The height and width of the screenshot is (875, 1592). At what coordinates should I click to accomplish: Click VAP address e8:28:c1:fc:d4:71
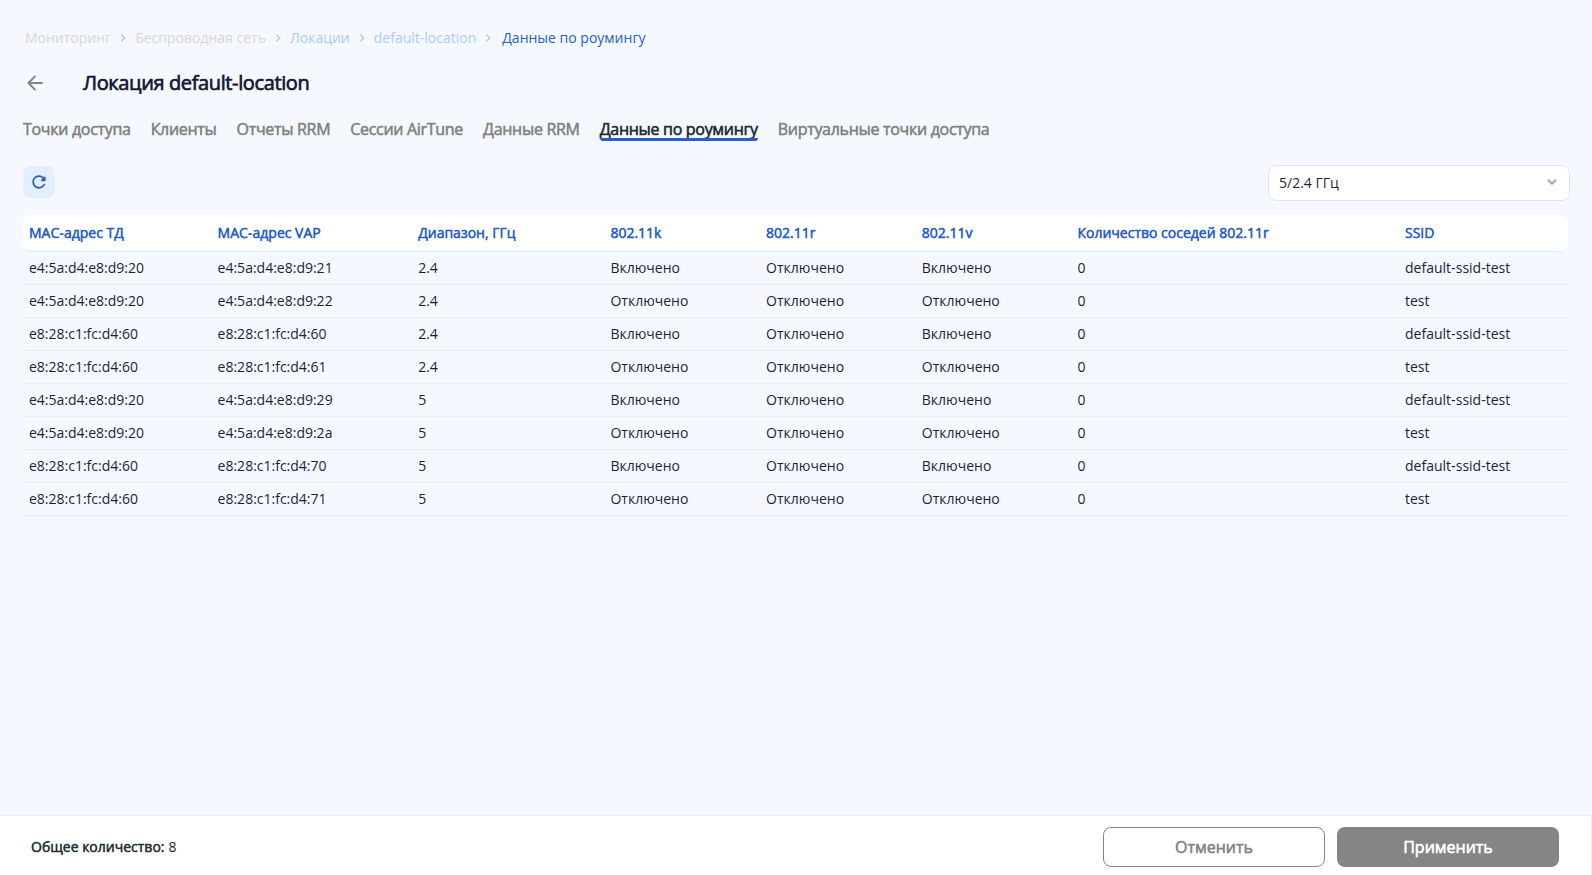(272, 499)
